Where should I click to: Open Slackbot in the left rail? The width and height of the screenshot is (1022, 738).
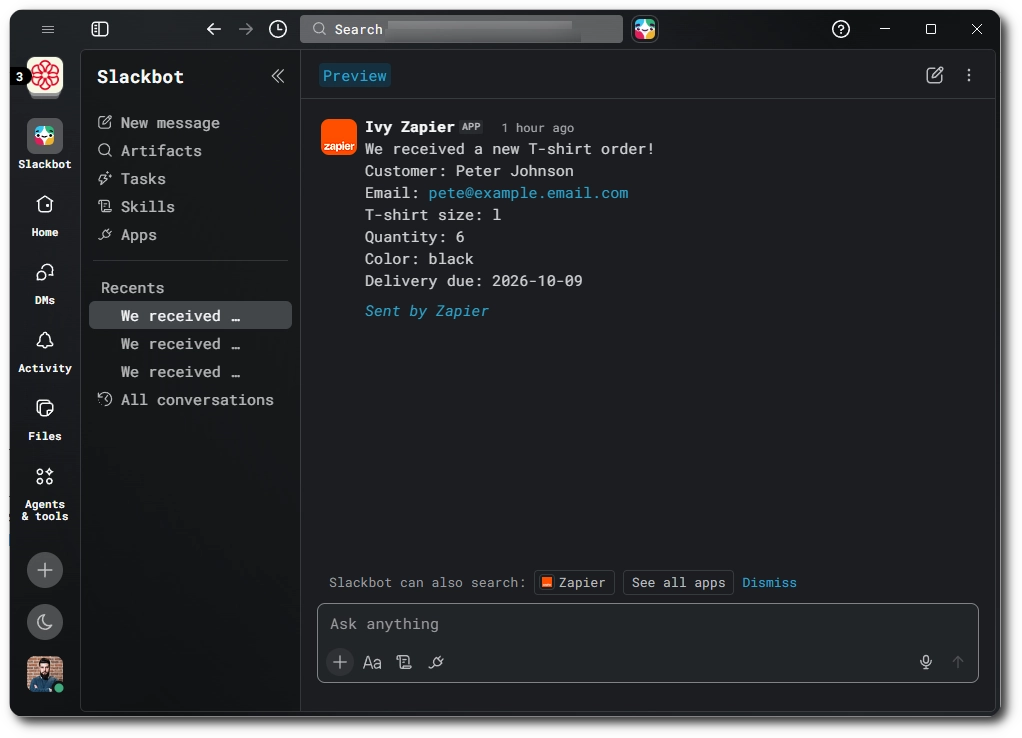pos(45,144)
